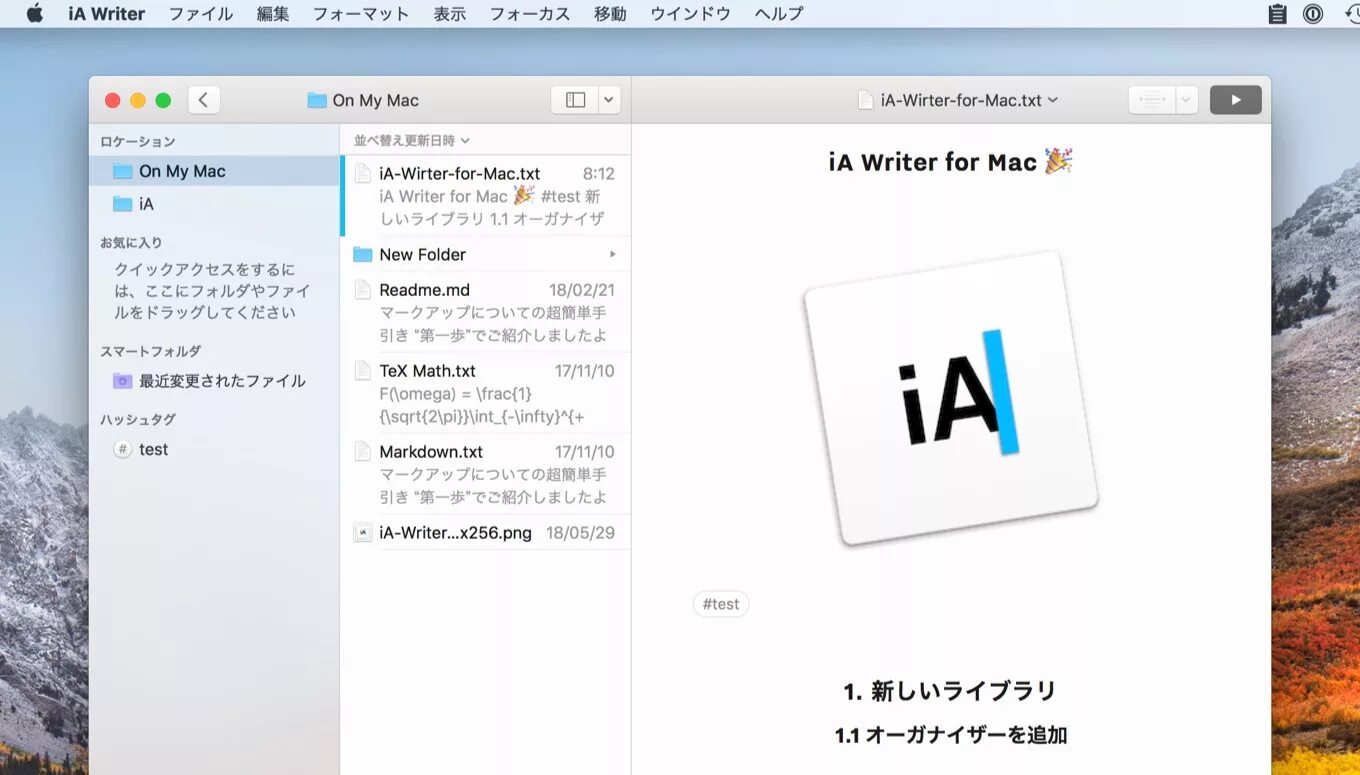This screenshot has height=775, width=1360.
Task: Click the ハッシュタグ section header
Action: tap(138, 419)
